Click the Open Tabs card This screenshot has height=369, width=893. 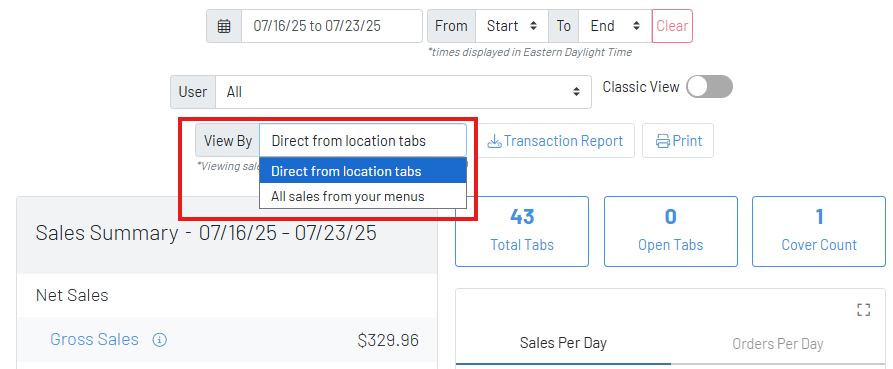[670, 231]
